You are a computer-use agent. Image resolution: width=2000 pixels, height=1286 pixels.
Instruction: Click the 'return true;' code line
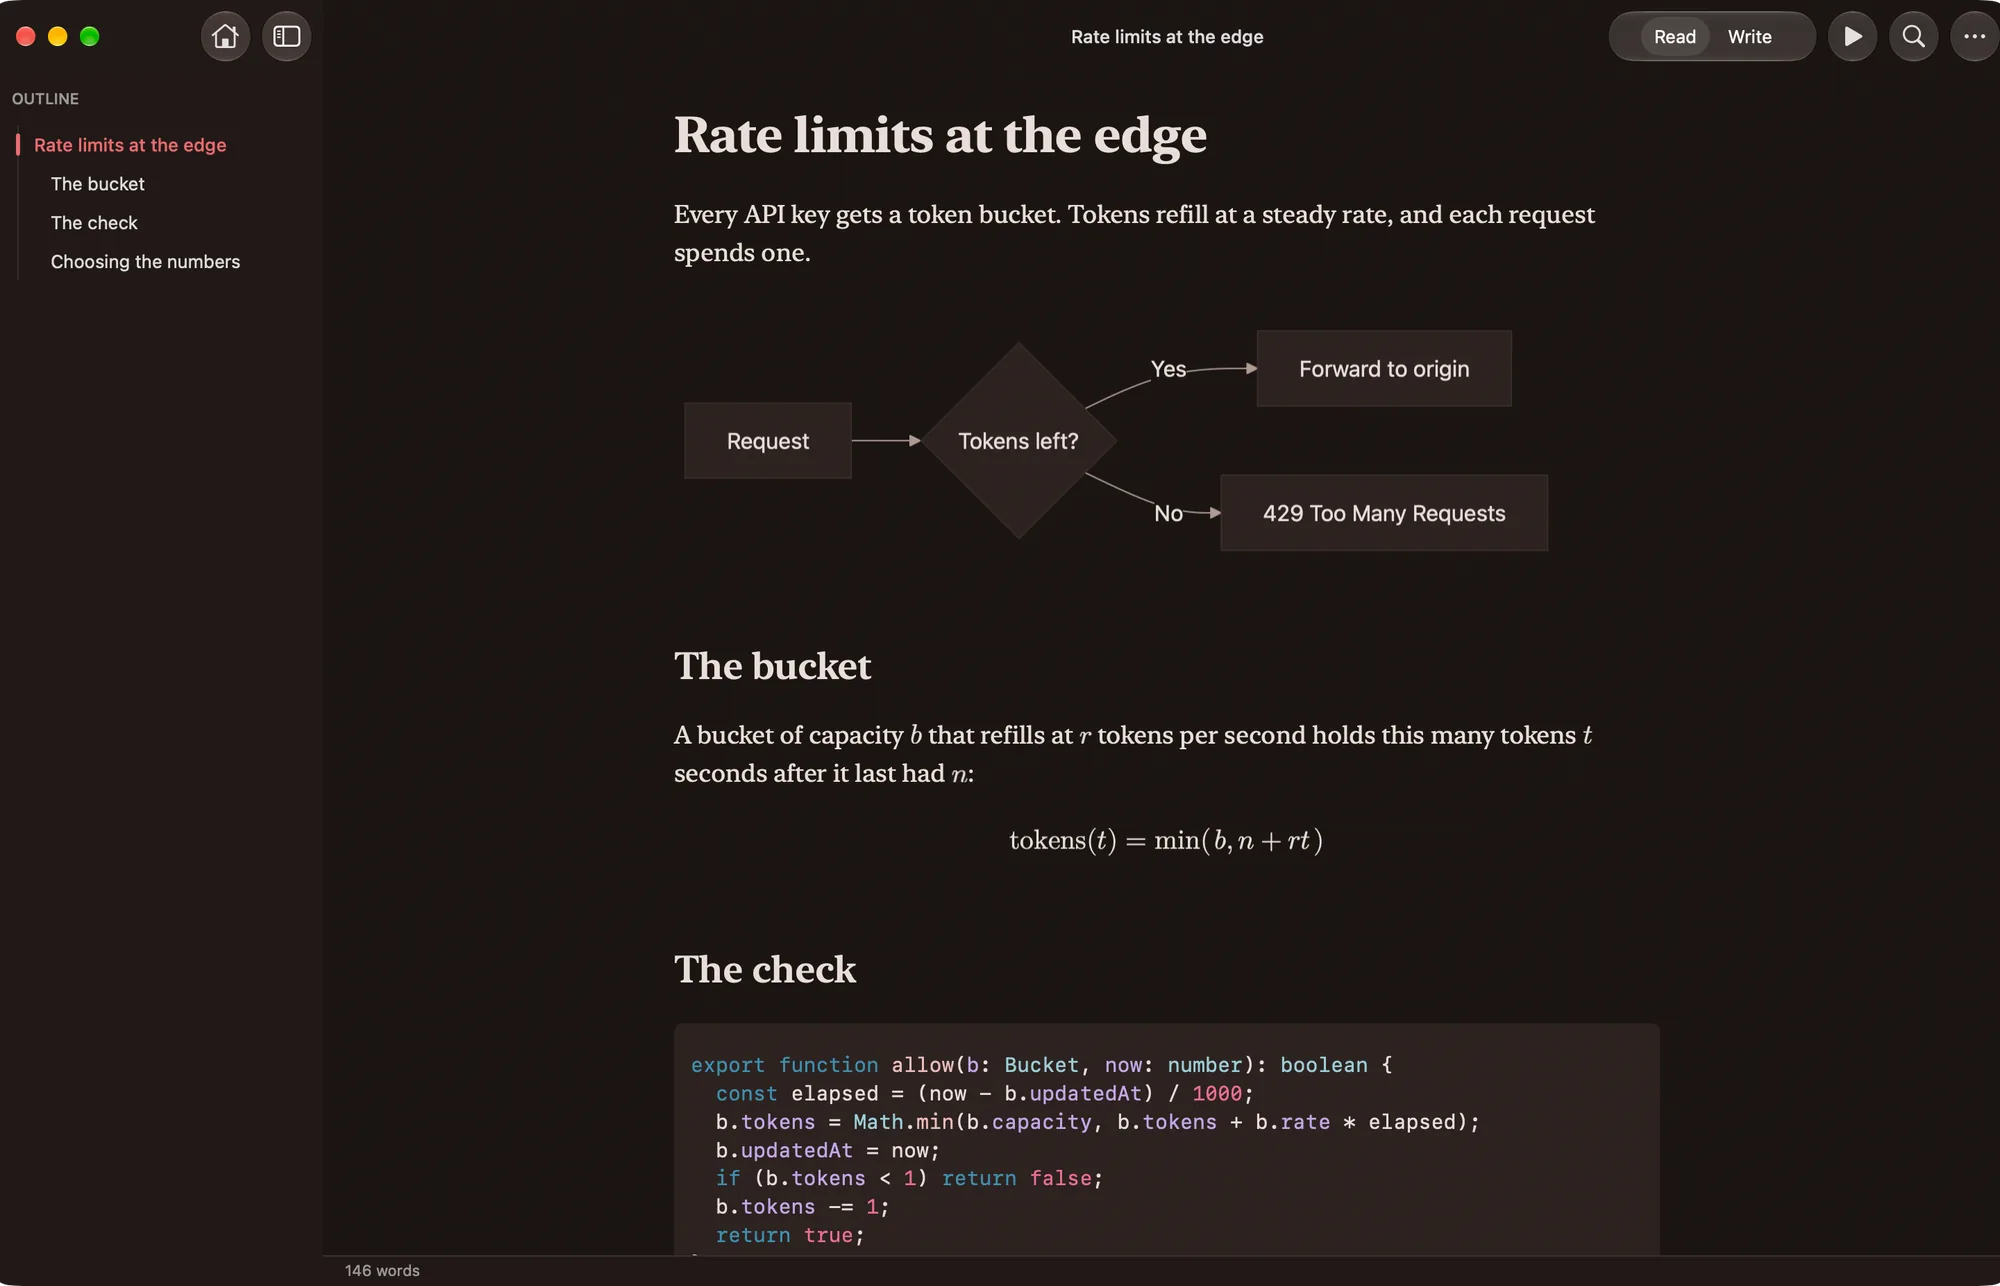click(x=790, y=1235)
